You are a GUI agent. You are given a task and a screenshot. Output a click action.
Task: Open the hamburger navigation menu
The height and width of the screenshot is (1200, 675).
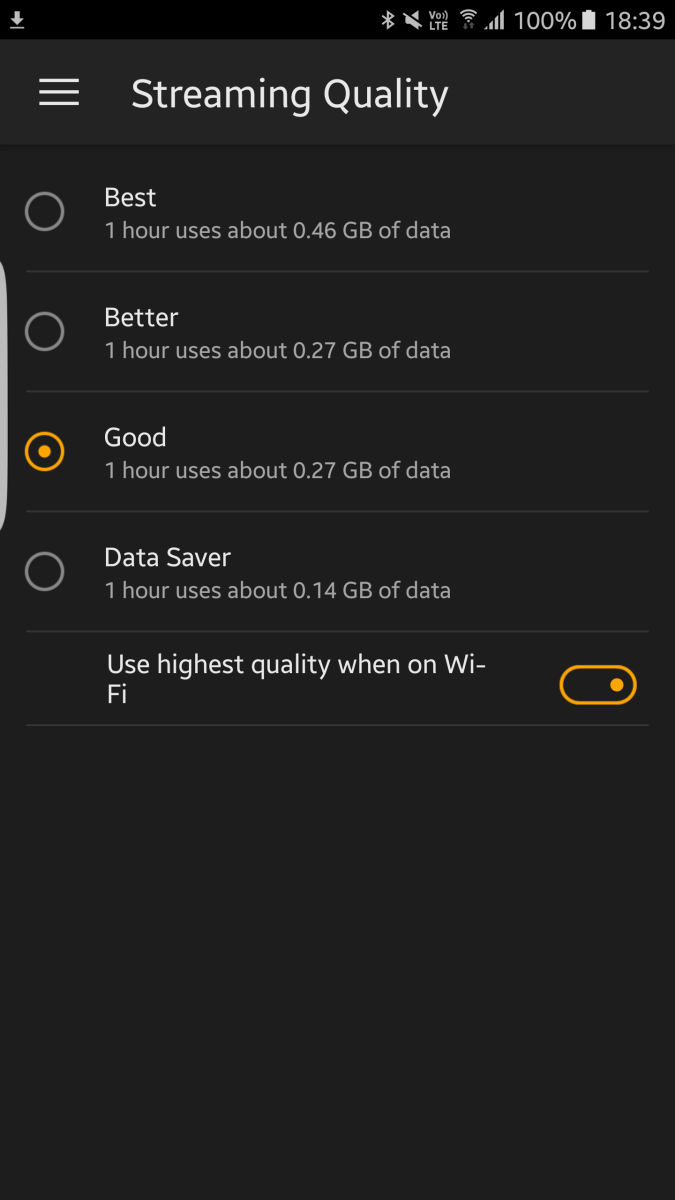(x=59, y=93)
